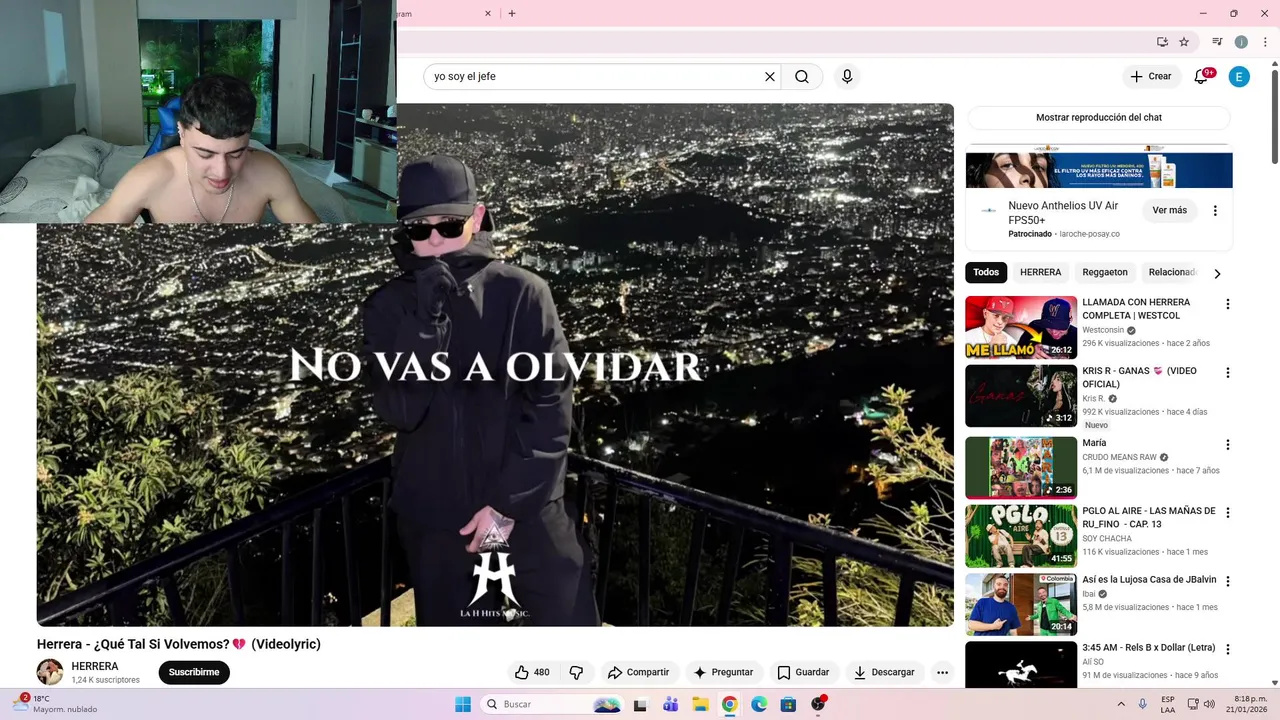Open options for LLAMADA CON HERRERA video
The image size is (1280, 720).
click(x=1228, y=304)
